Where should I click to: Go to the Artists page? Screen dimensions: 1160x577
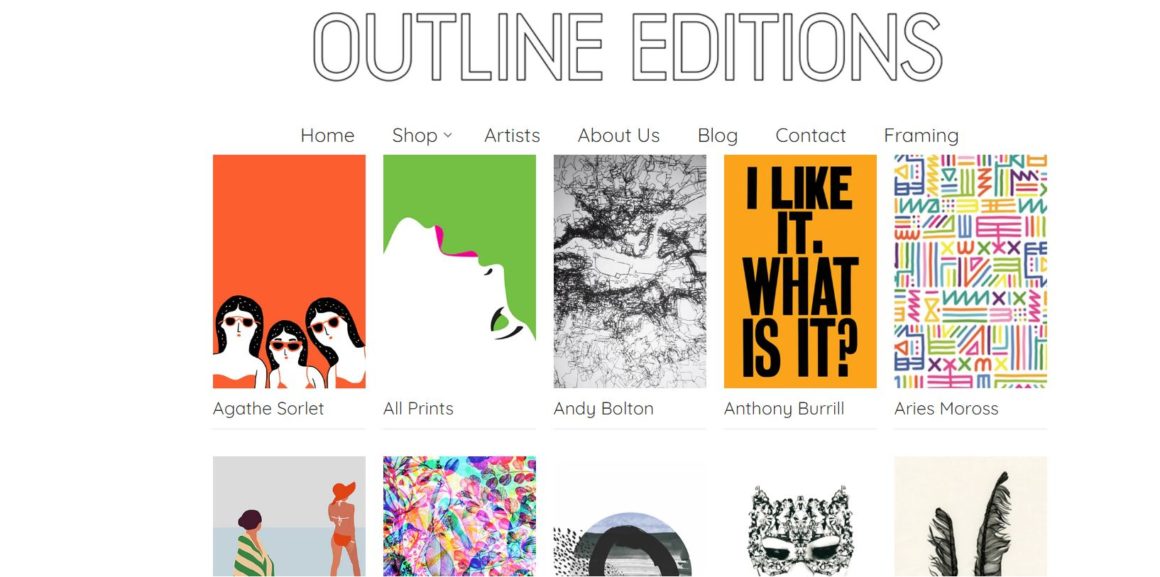[512, 135]
